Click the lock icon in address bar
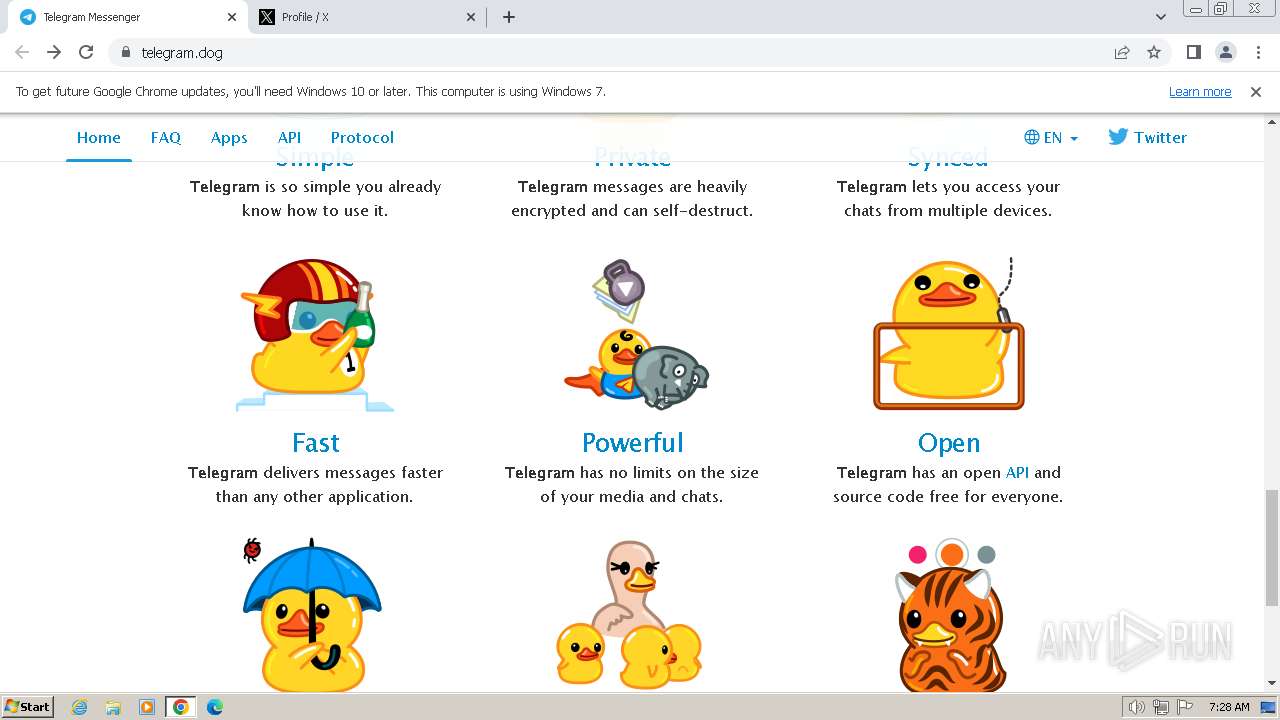 point(126,52)
